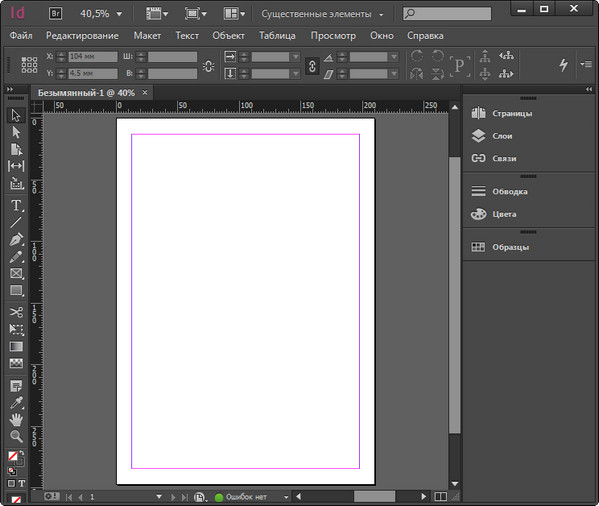
Task: Open Adobe Bridge with Br icon
Action: [x=55, y=14]
